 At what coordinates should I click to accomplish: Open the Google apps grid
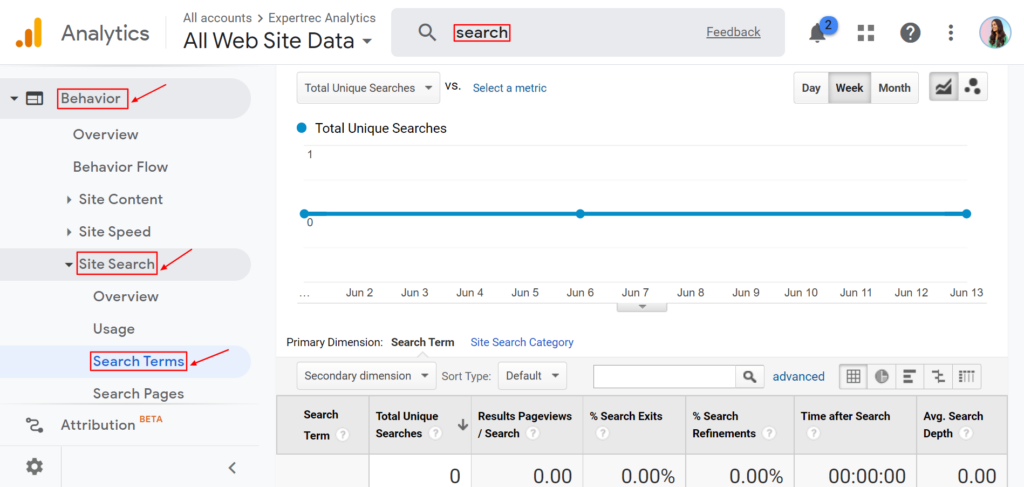point(865,33)
